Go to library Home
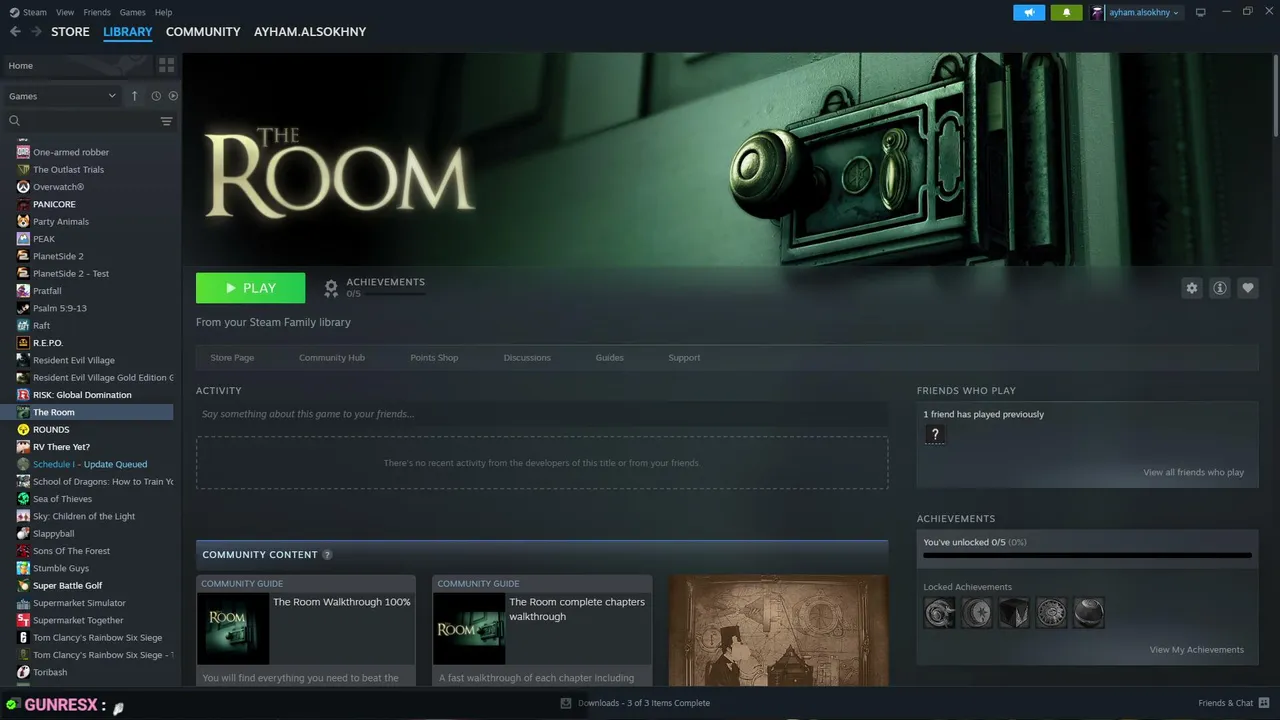Screen dimensions: 1280x720 click(x=77, y=65)
